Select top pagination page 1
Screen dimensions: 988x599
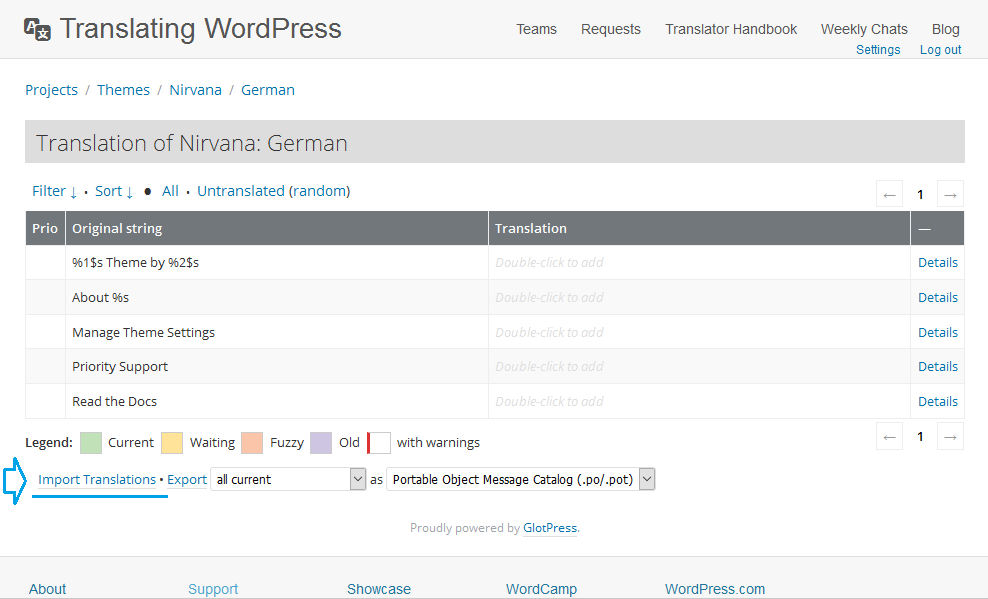(x=920, y=194)
